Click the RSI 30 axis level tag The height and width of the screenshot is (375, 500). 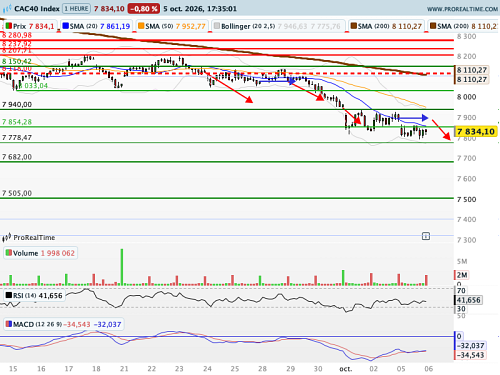click(461, 309)
